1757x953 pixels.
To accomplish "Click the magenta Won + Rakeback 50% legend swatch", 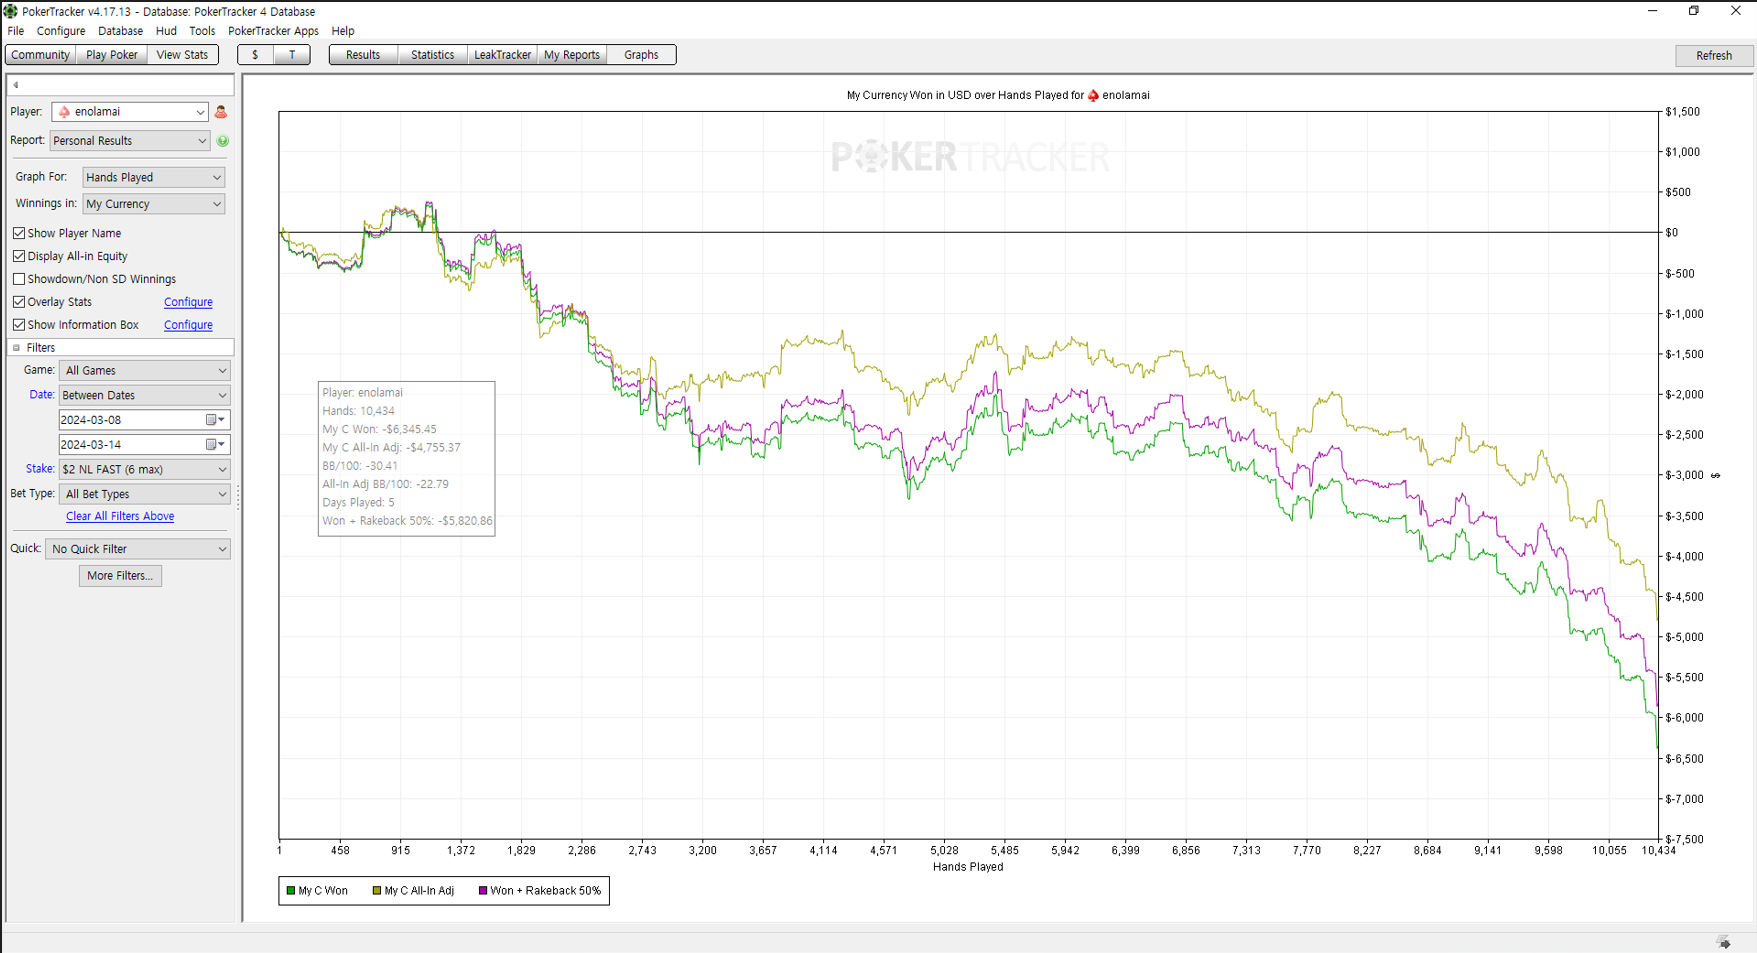I will [483, 891].
